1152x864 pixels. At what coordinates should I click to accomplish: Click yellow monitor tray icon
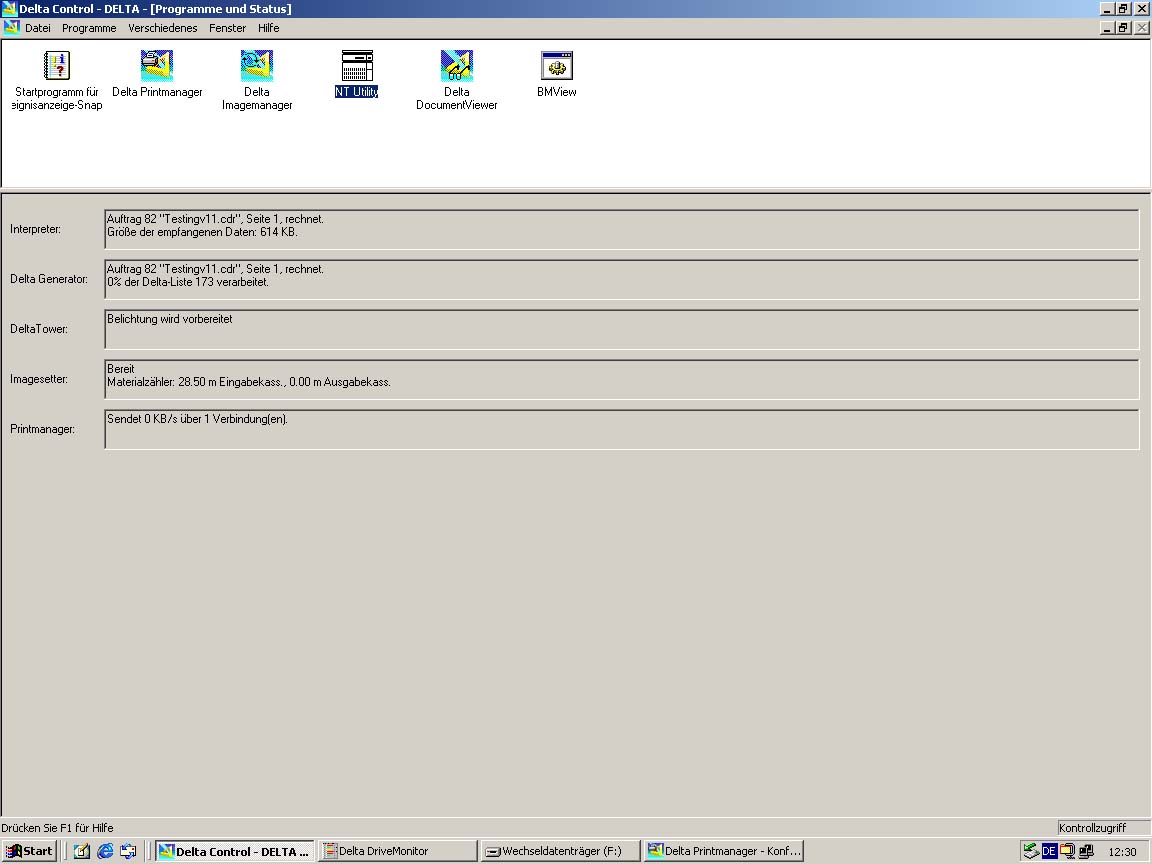[x=1068, y=851]
